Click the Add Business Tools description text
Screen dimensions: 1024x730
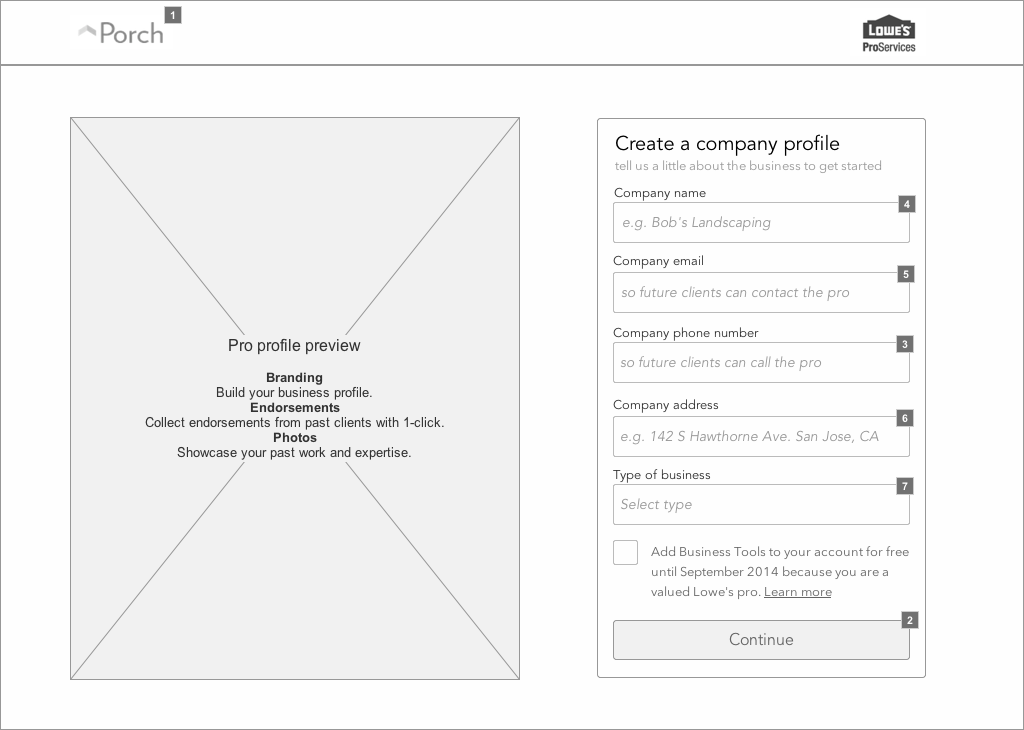click(x=780, y=571)
